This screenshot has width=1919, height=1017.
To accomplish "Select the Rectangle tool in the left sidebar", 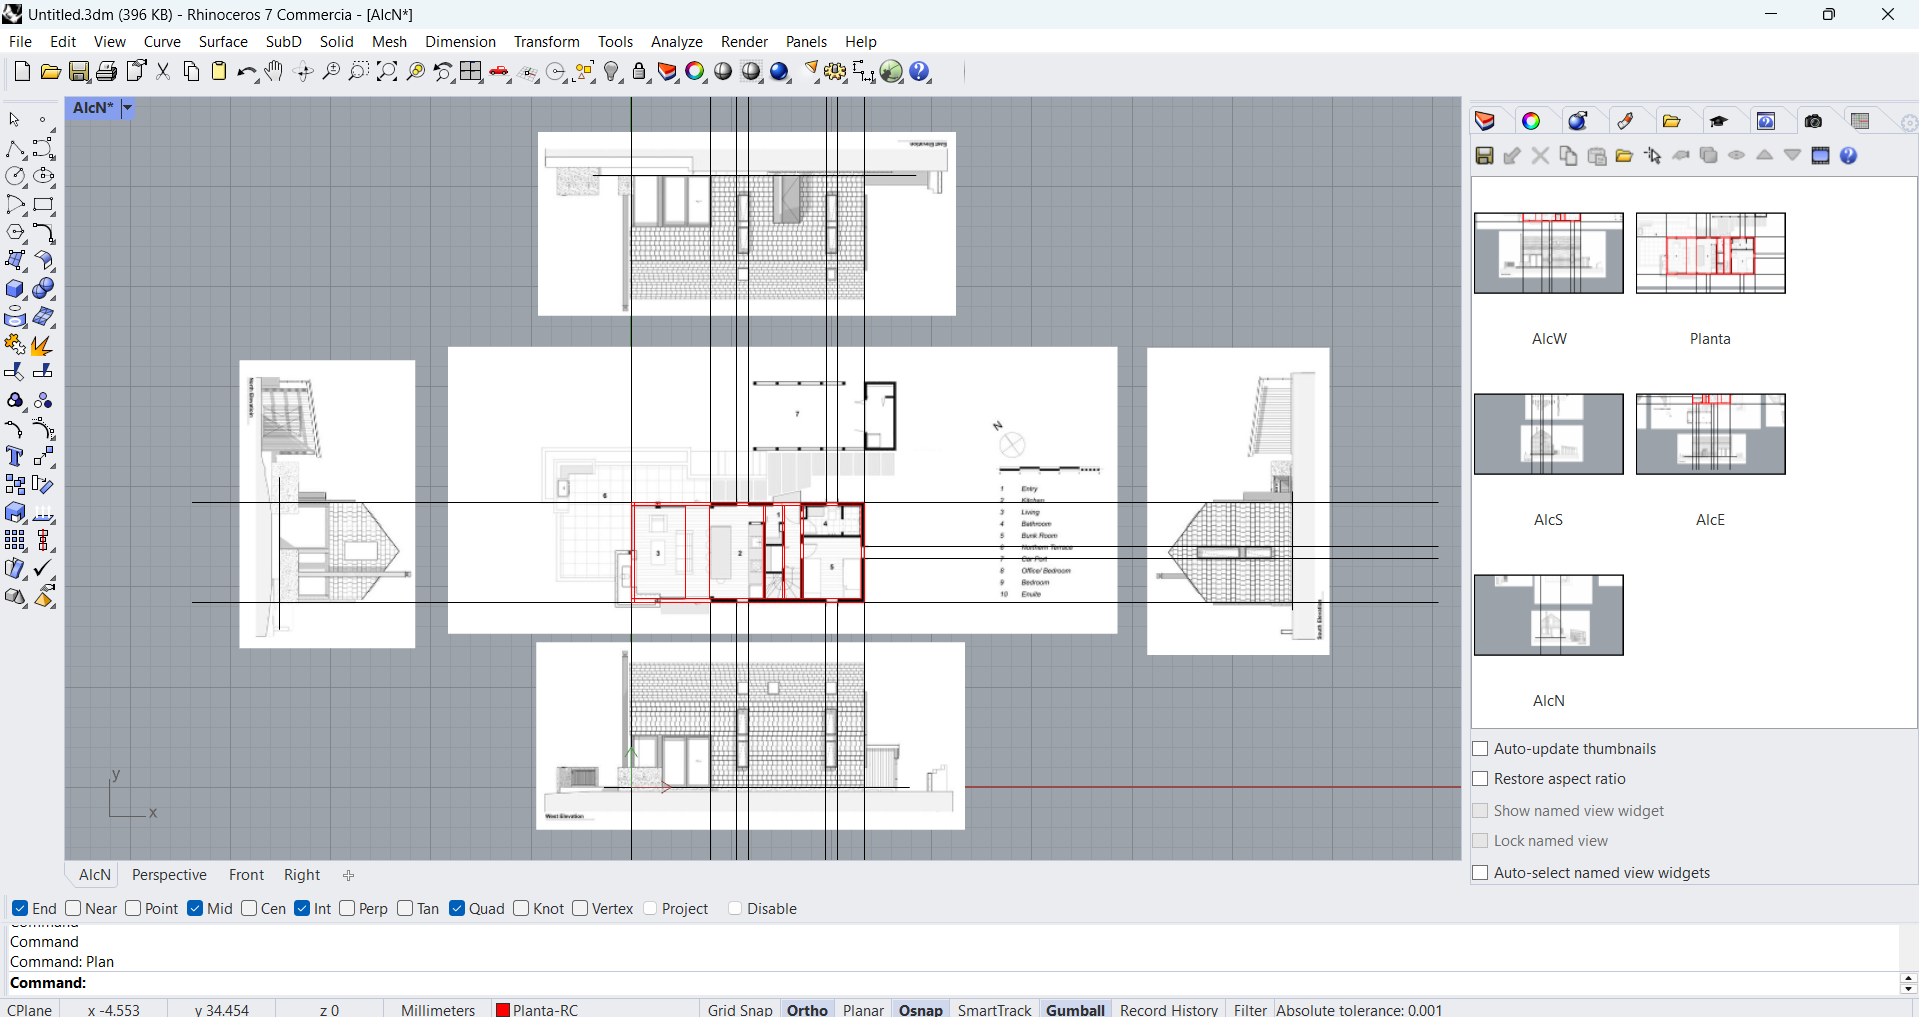I will point(44,206).
